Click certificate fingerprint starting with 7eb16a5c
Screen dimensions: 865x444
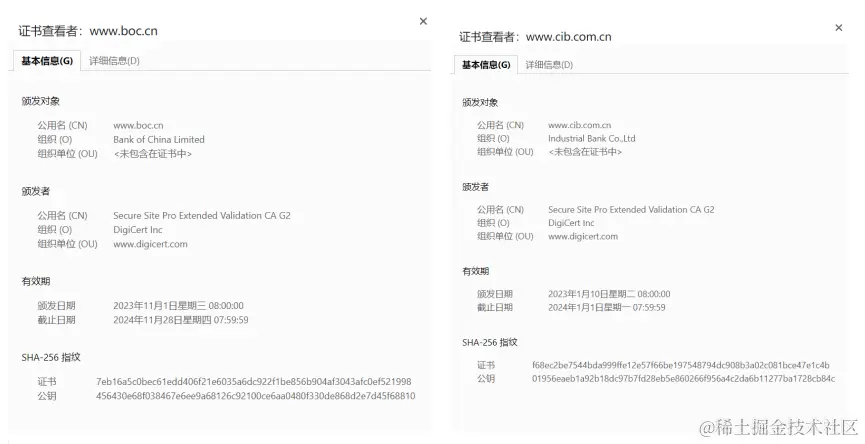click(253, 382)
